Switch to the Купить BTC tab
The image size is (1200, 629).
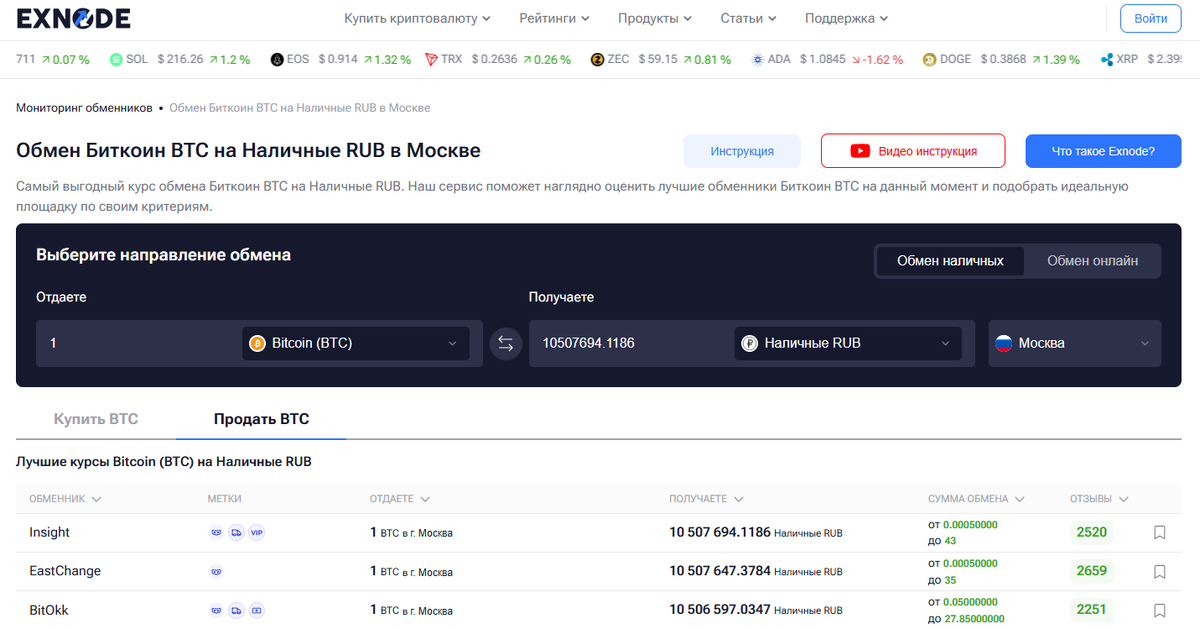[x=95, y=418]
